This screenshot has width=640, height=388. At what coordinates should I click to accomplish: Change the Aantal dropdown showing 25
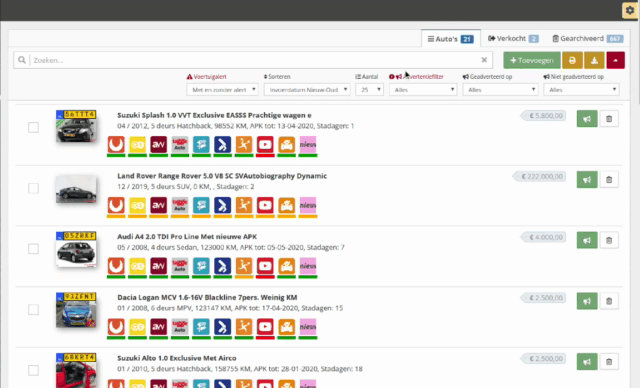click(x=369, y=90)
